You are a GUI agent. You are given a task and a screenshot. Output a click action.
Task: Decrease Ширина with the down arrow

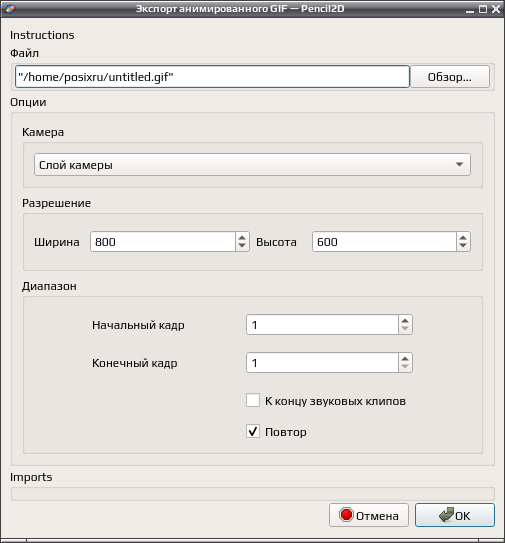(242, 246)
